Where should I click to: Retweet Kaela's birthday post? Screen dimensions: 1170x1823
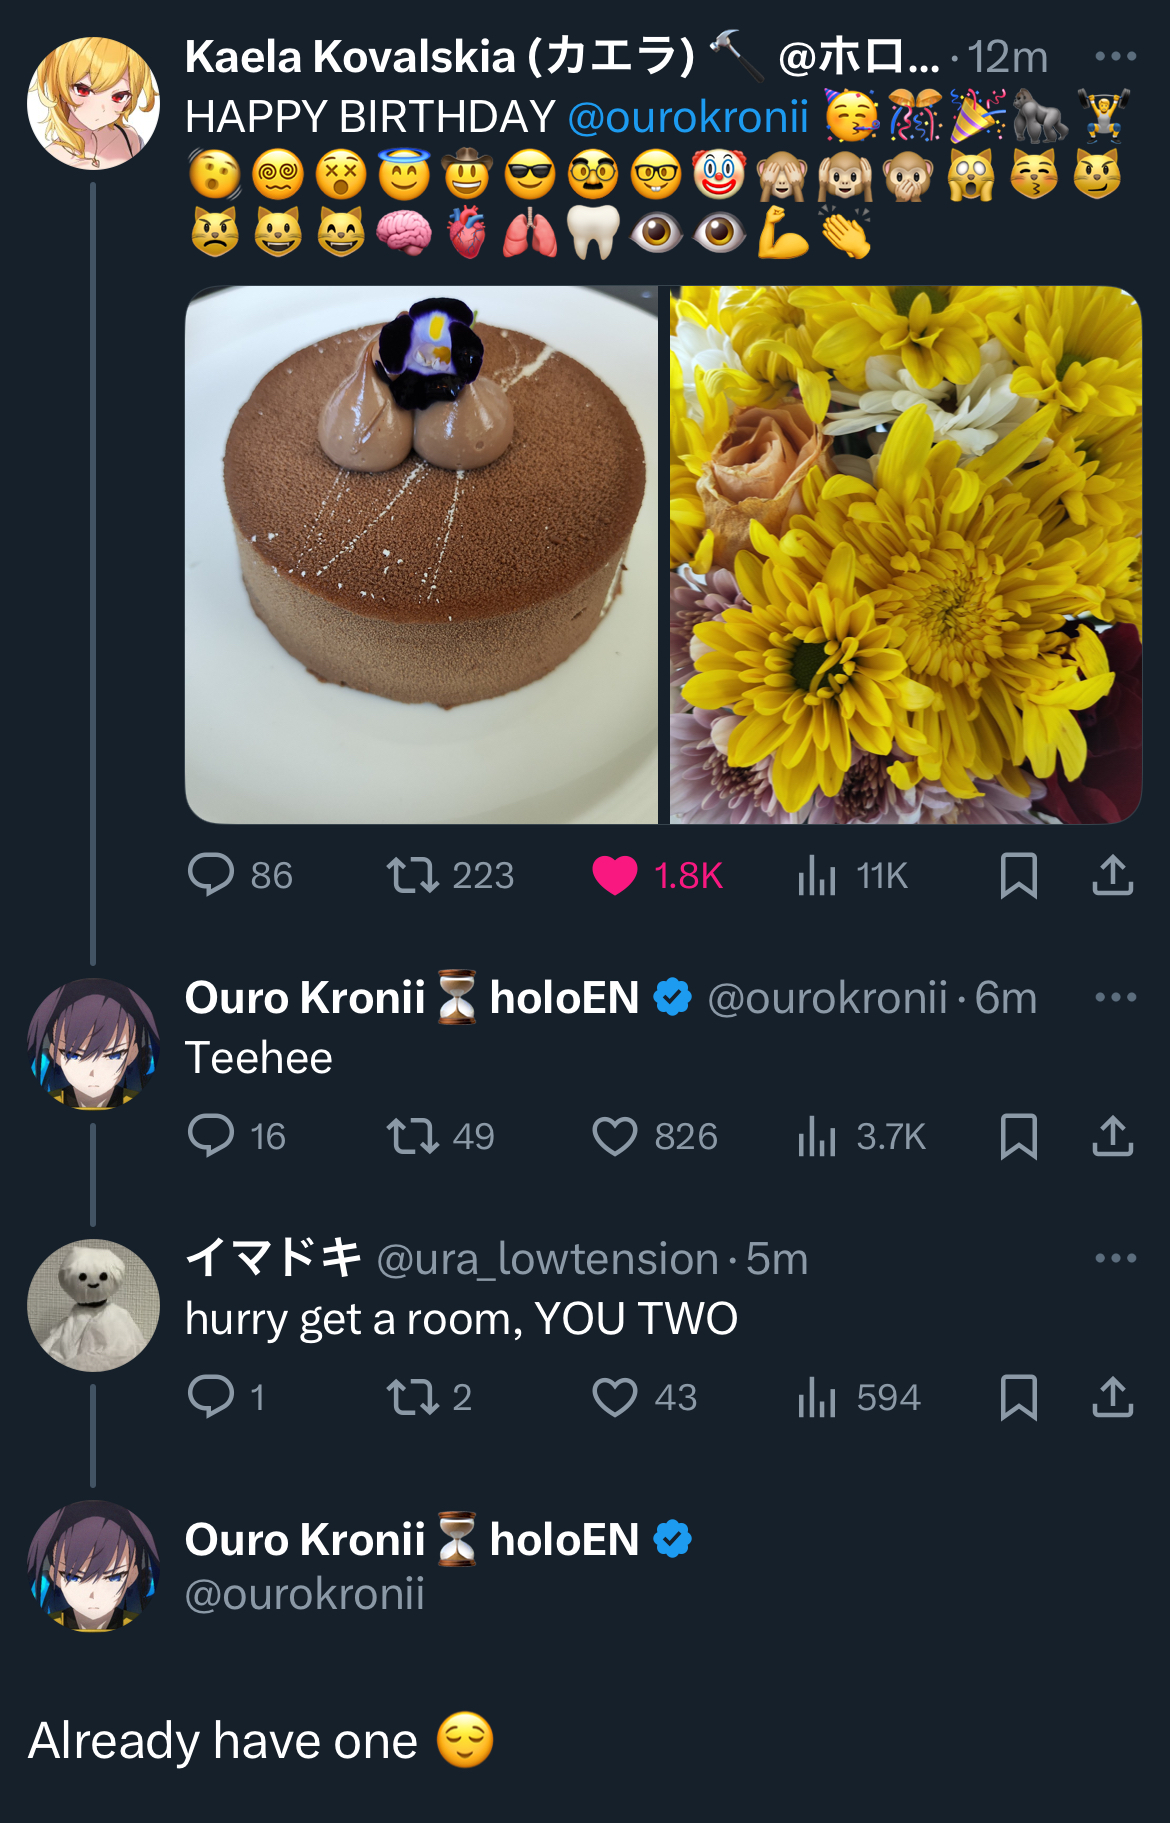point(413,875)
